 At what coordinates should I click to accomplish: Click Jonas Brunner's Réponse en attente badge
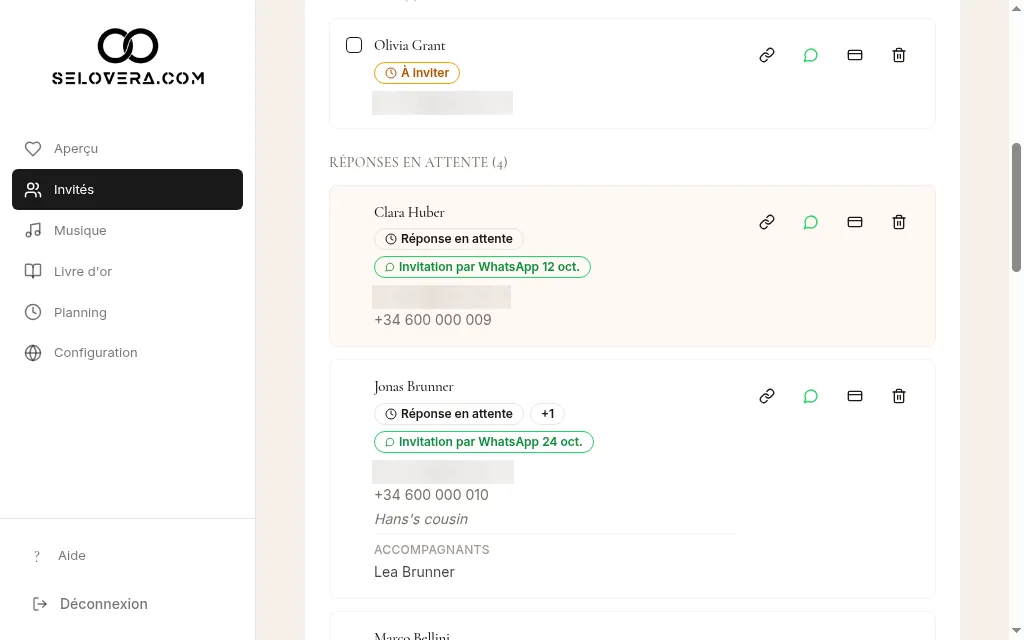[x=449, y=414]
